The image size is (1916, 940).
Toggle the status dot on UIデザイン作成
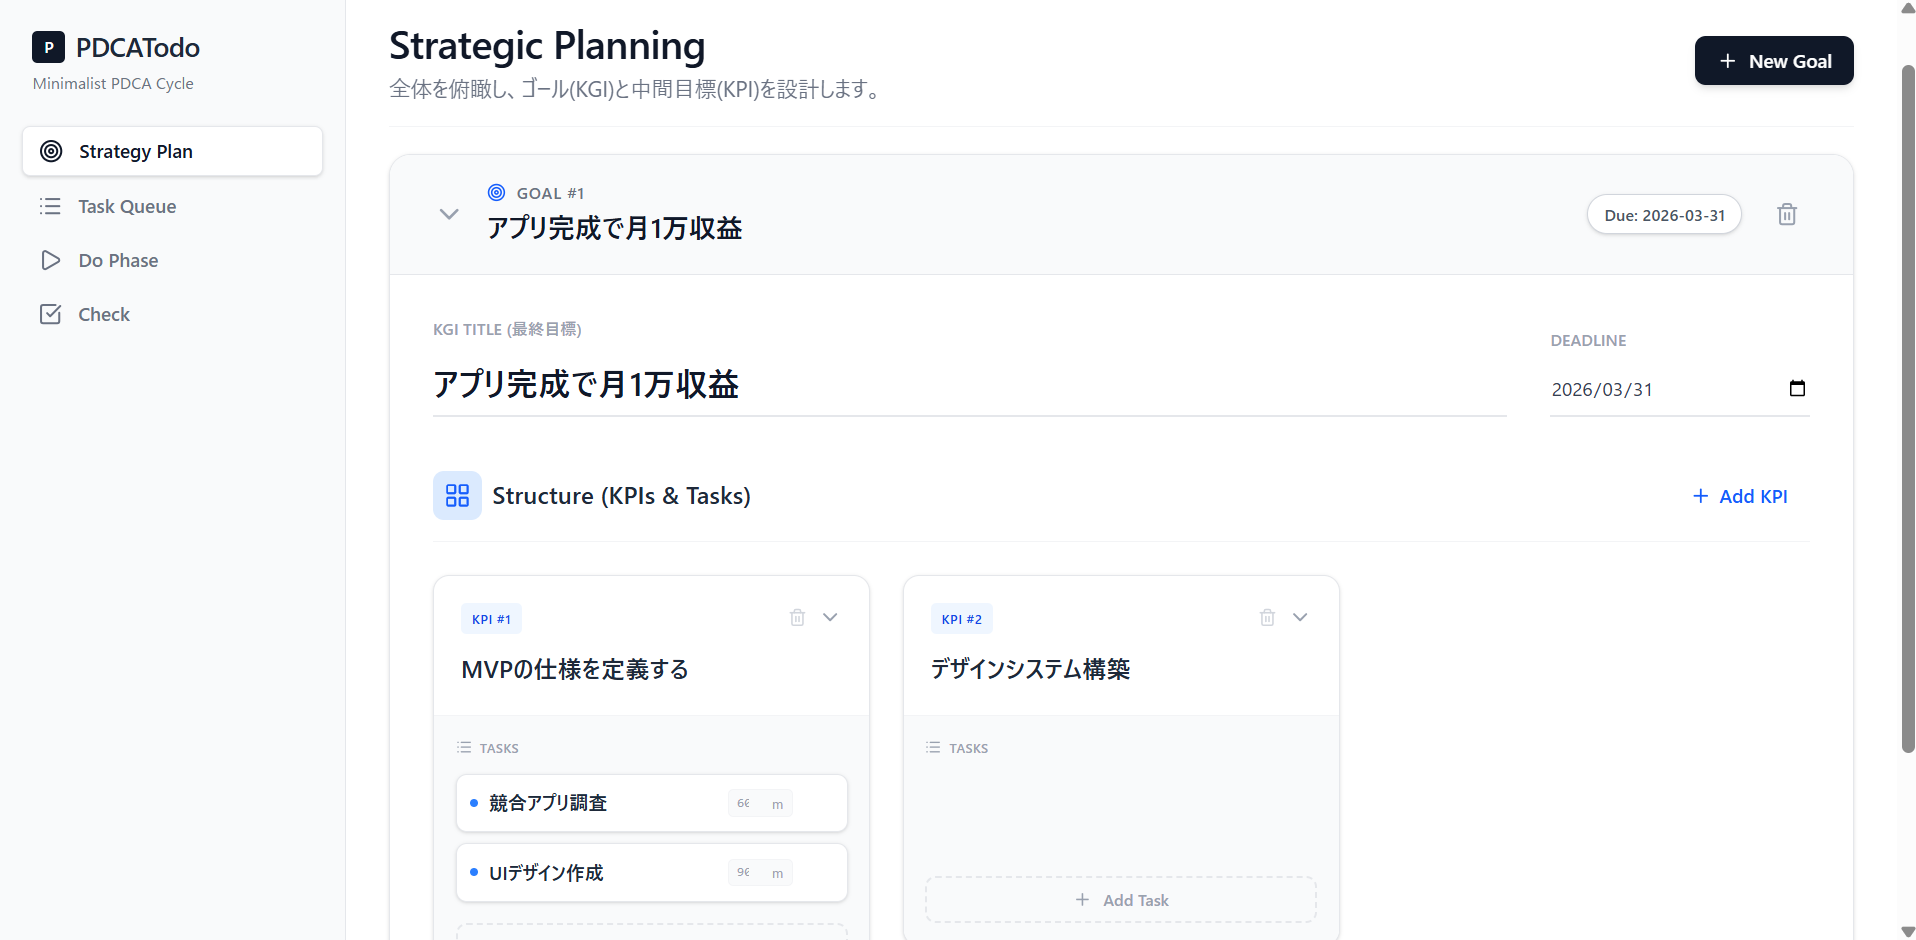tap(474, 872)
